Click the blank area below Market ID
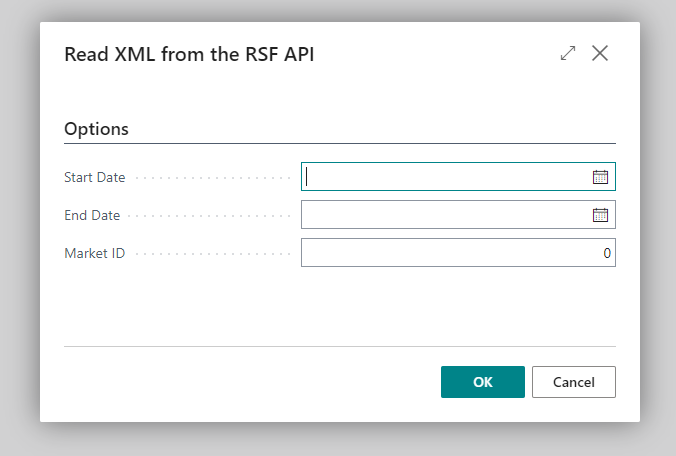The width and height of the screenshot is (676, 456). point(340,305)
